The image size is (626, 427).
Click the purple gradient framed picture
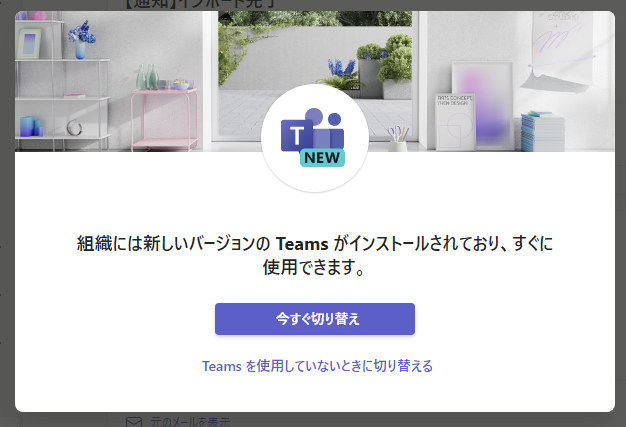point(482,105)
